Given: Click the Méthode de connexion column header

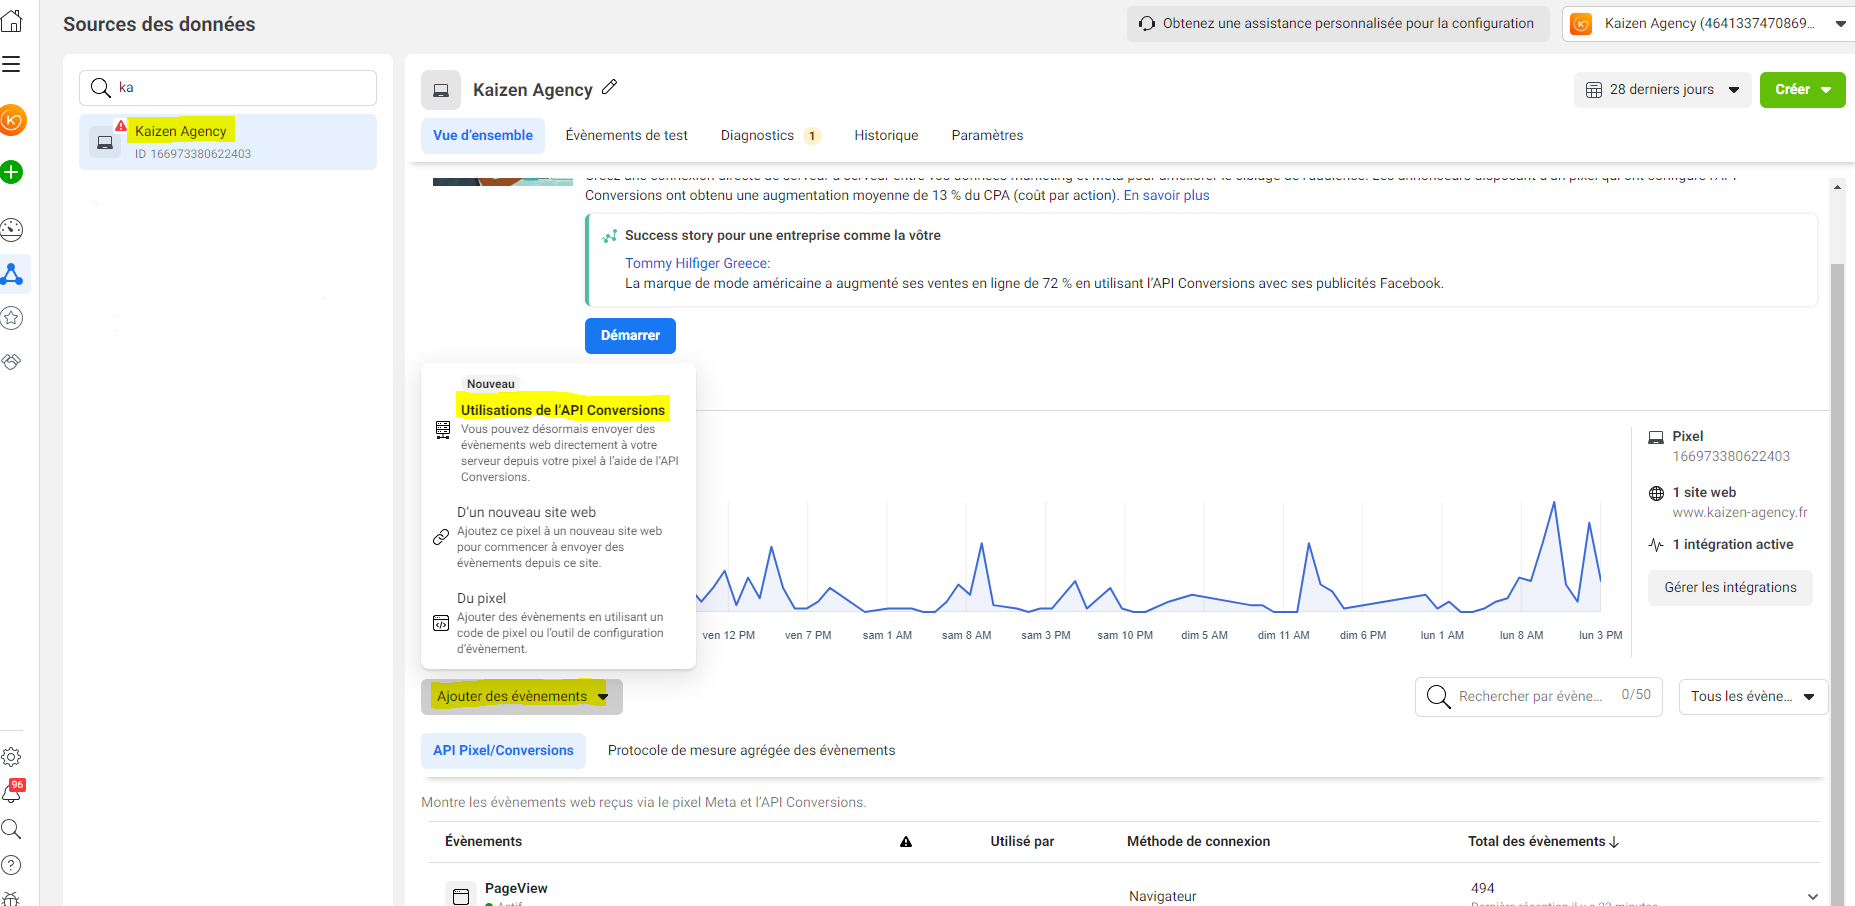Looking at the screenshot, I should coord(1198,842).
